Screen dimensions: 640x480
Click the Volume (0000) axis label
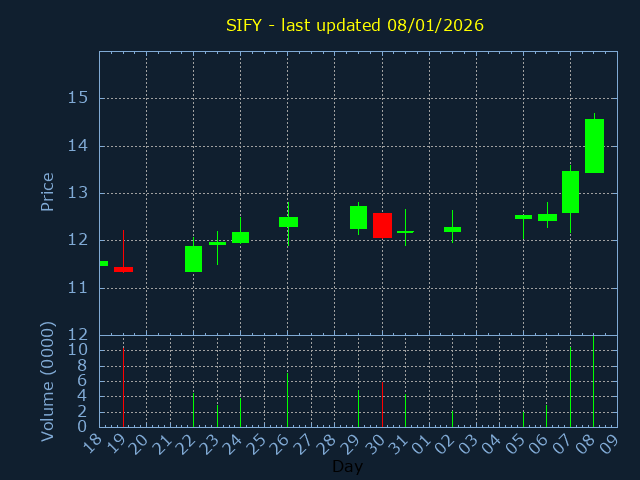point(47,382)
